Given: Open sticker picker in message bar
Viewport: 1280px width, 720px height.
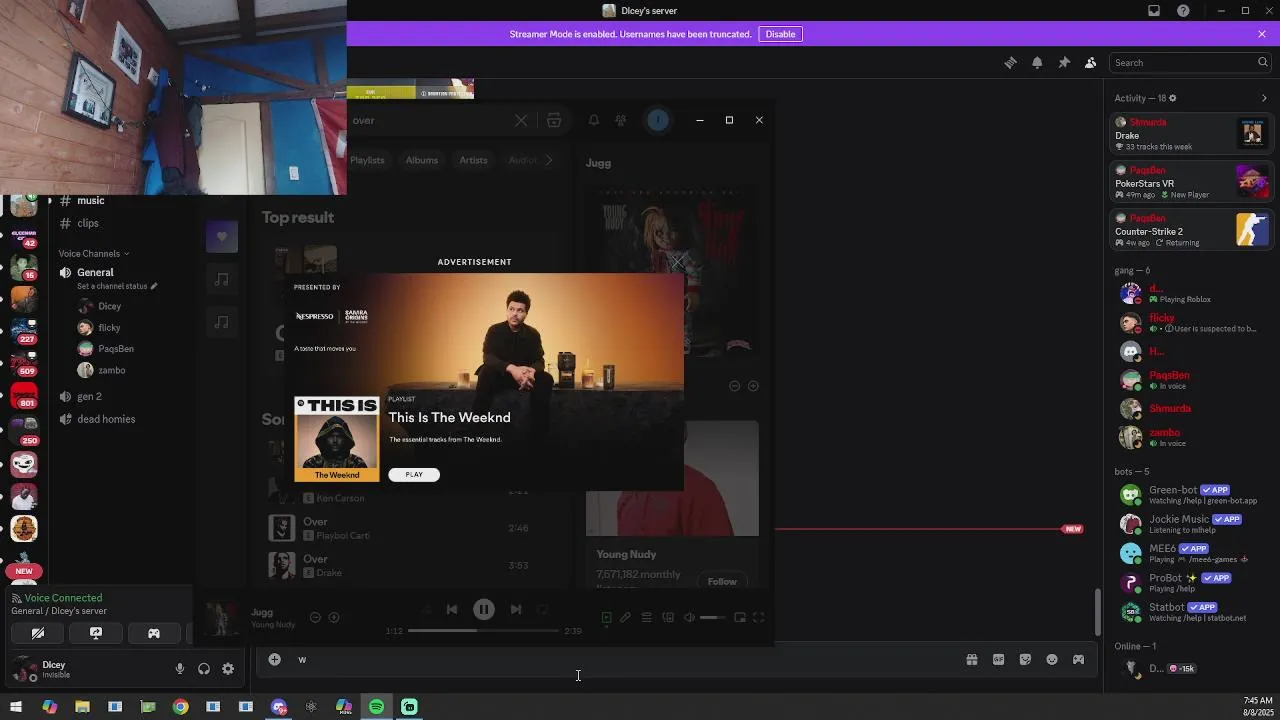Looking at the screenshot, I should coord(1025,660).
